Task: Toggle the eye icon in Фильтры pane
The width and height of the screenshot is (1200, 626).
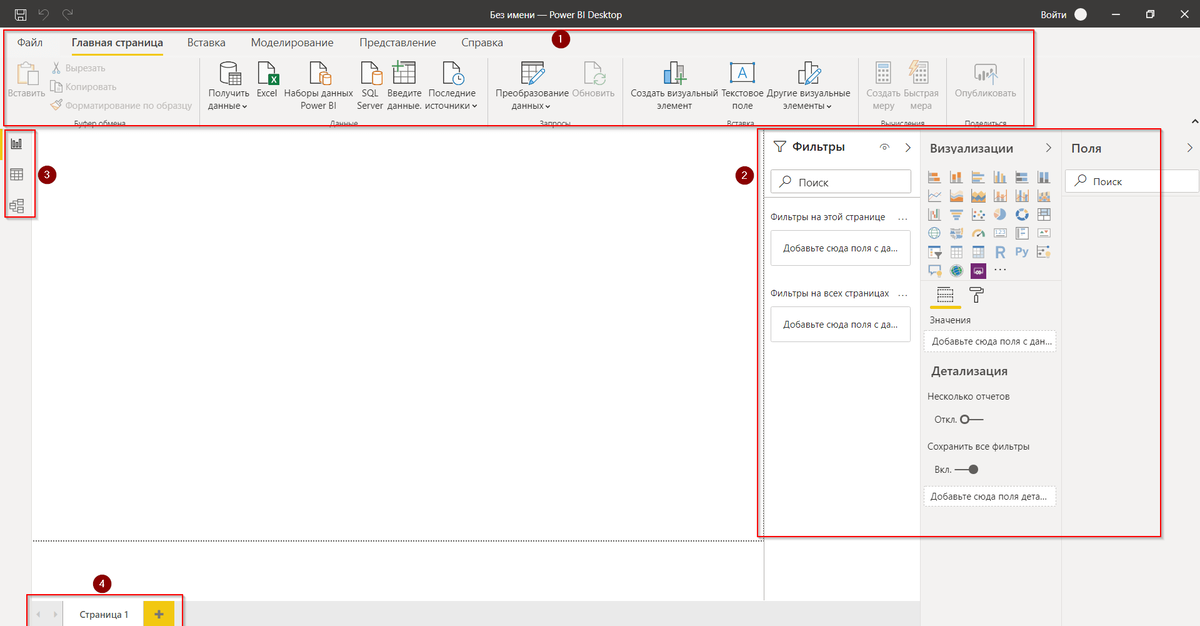Action: (x=884, y=147)
